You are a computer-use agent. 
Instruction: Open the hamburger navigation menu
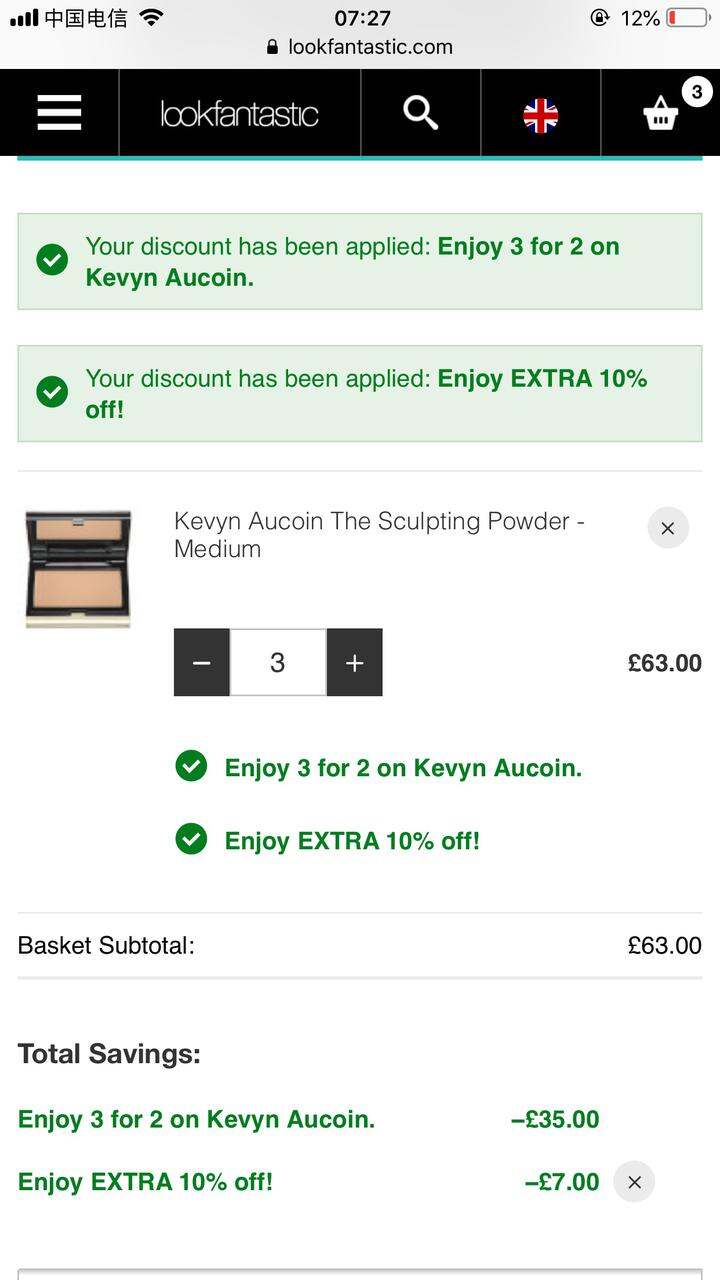click(59, 113)
